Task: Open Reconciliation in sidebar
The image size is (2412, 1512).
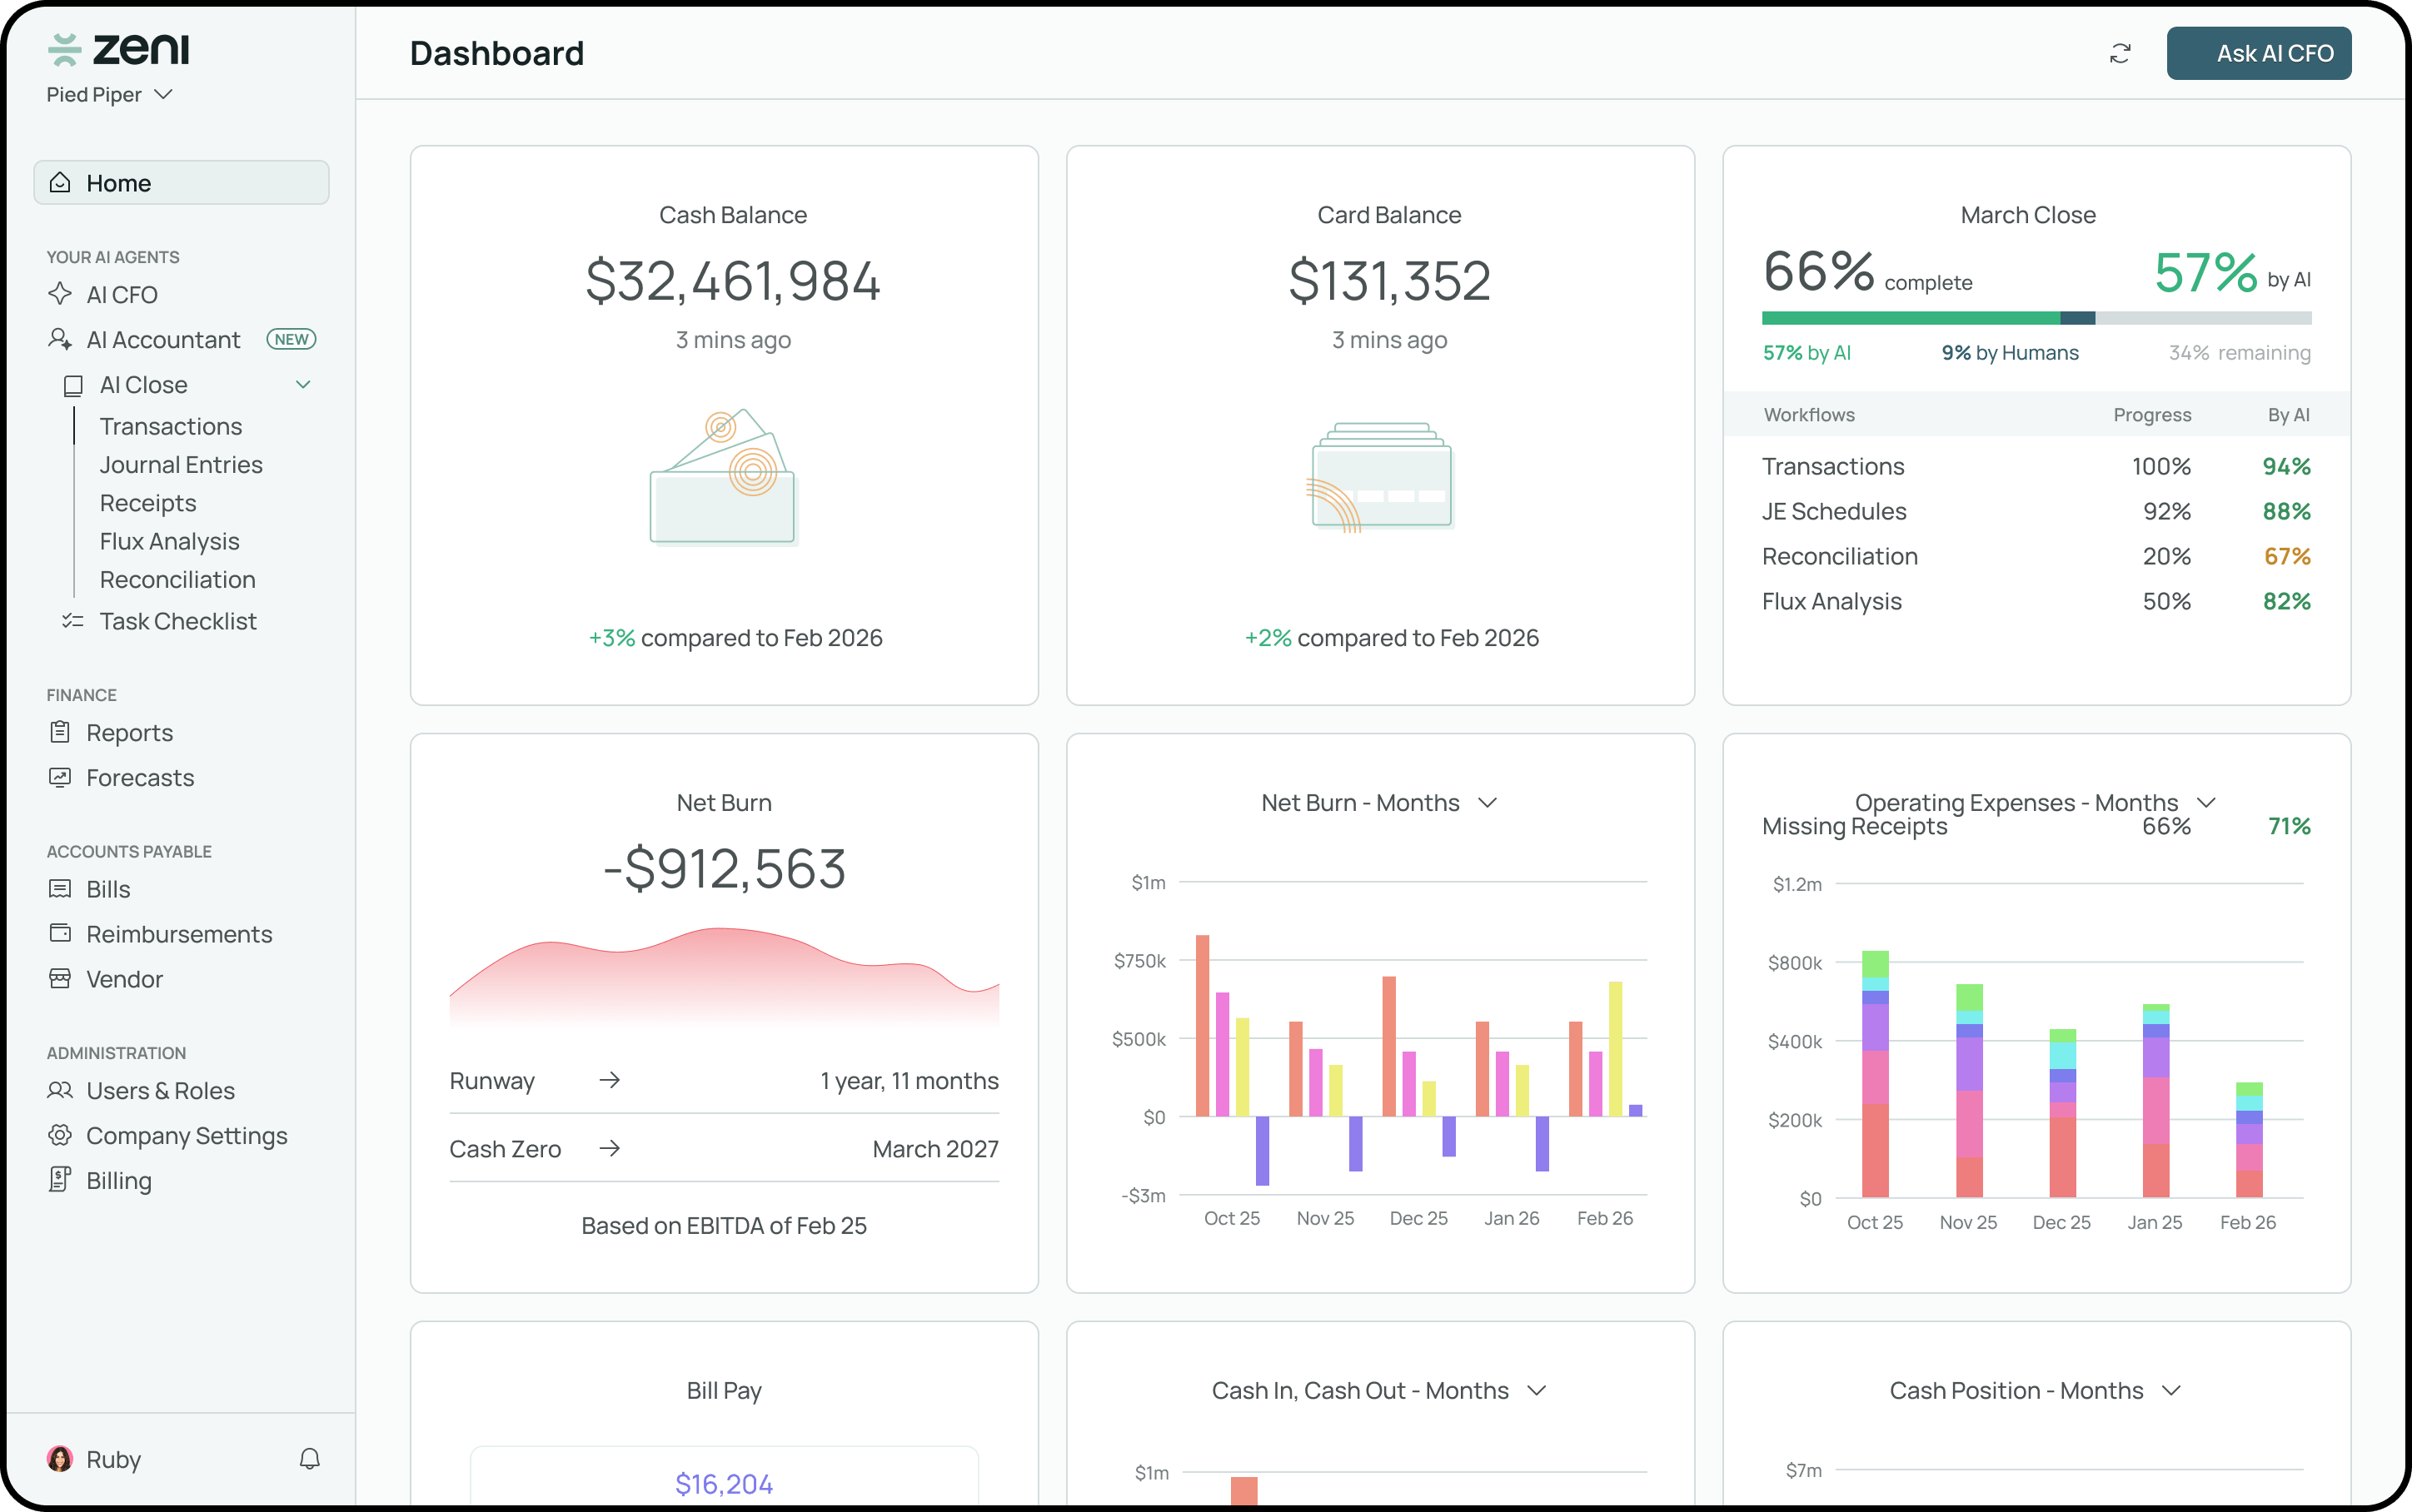Action: tap(178, 580)
